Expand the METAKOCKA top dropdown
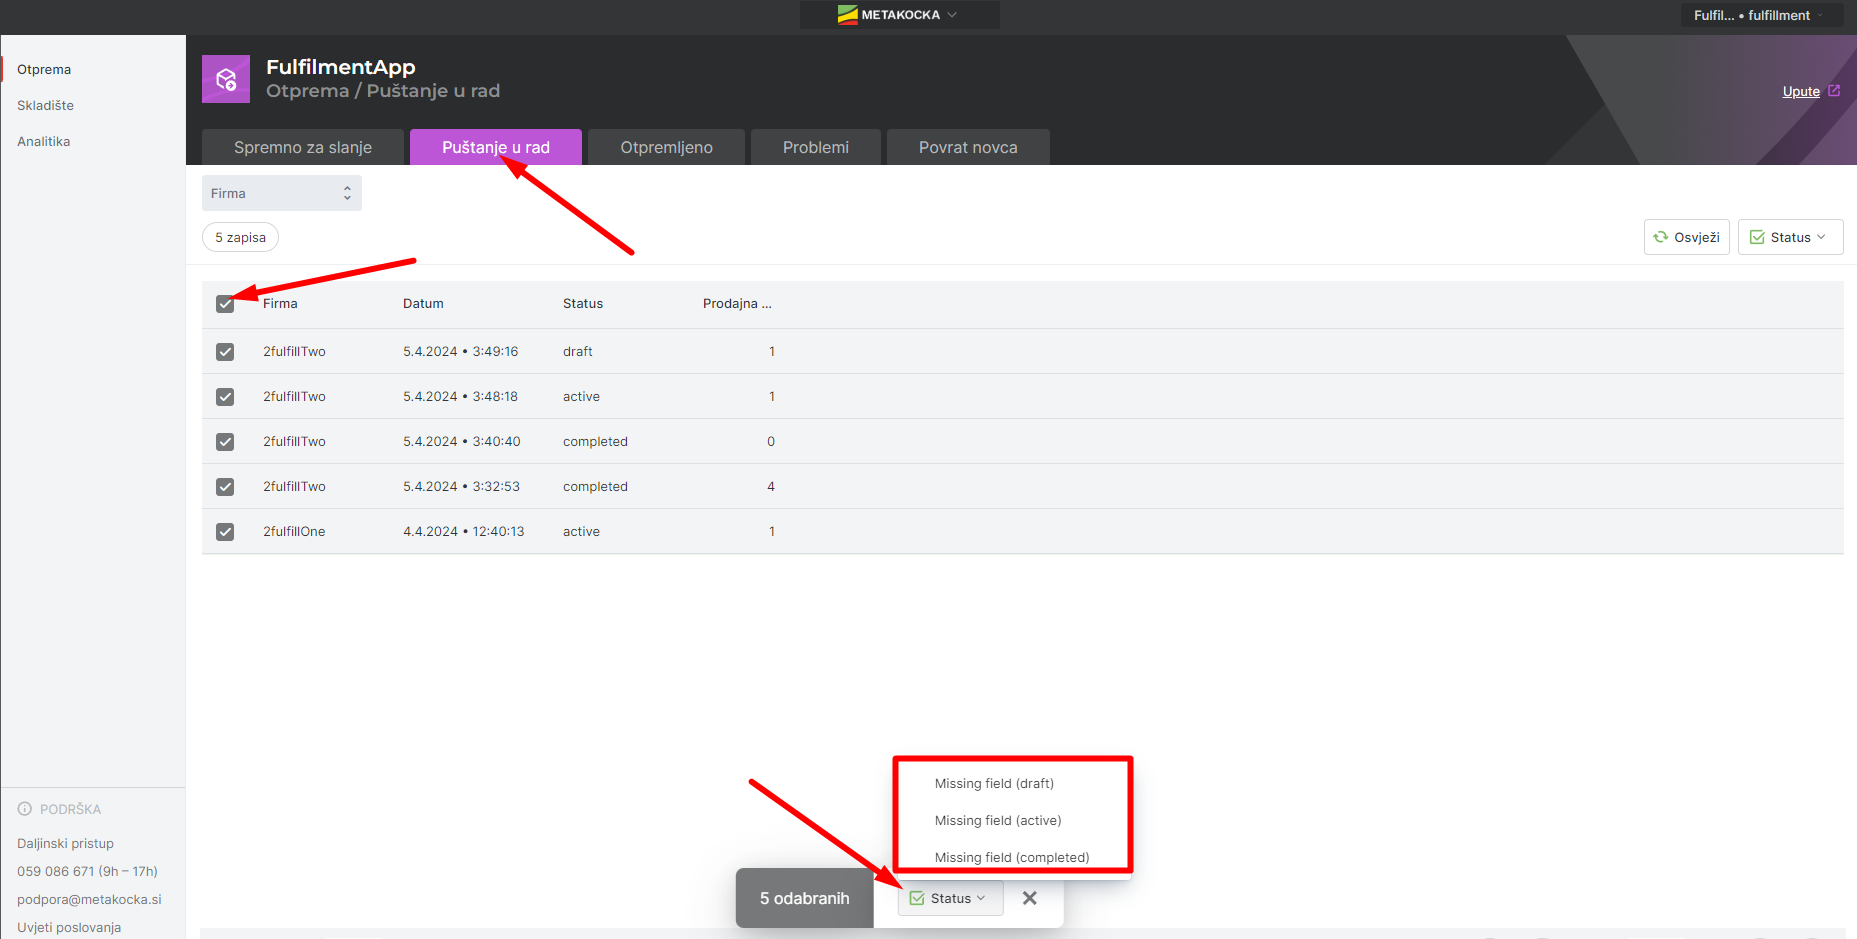The width and height of the screenshot is (1857, 939). click(x=899, y=15)
